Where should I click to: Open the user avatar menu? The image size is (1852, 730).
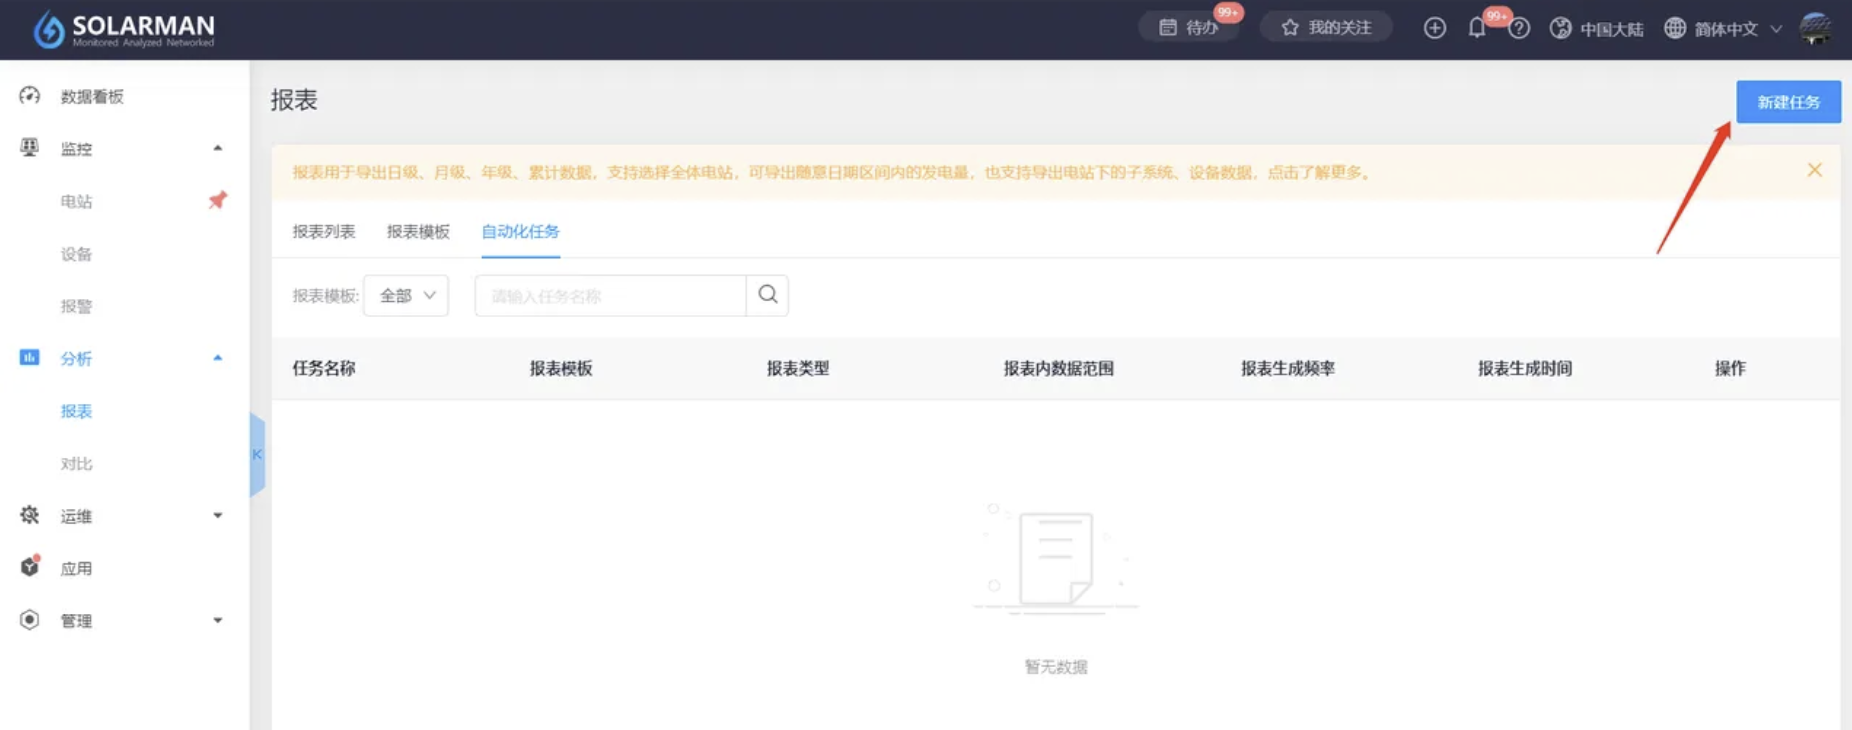point(1815,28)
